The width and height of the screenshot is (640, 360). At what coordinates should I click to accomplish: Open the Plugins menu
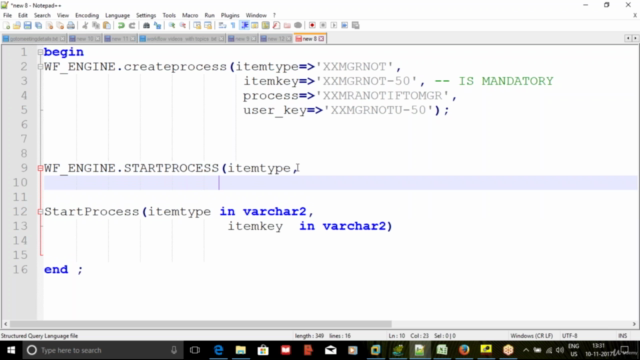click(x=230, y=15)
